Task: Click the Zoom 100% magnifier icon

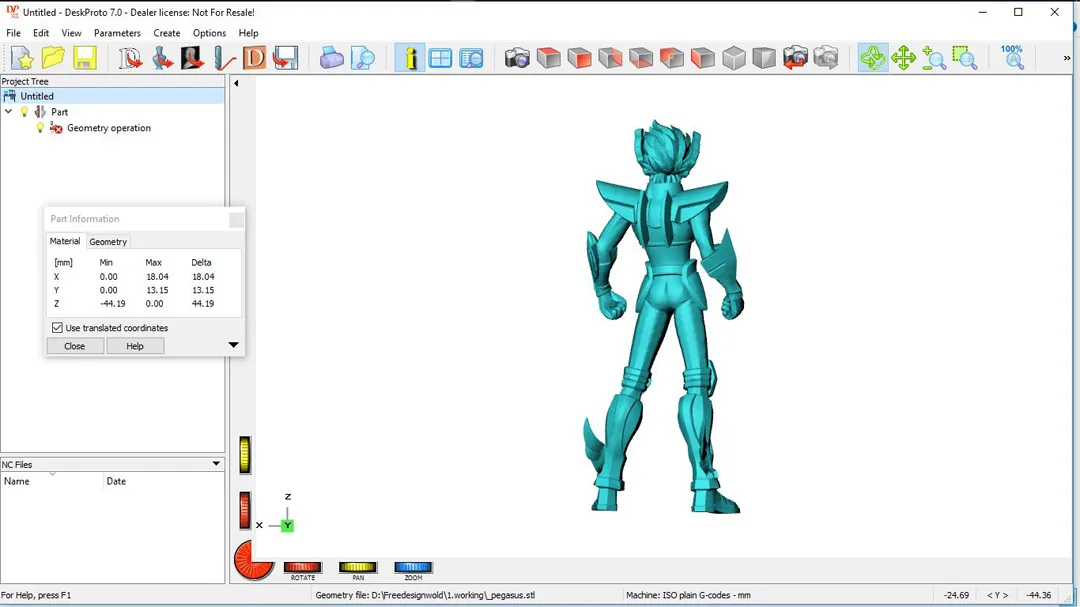Action: 1013,58
